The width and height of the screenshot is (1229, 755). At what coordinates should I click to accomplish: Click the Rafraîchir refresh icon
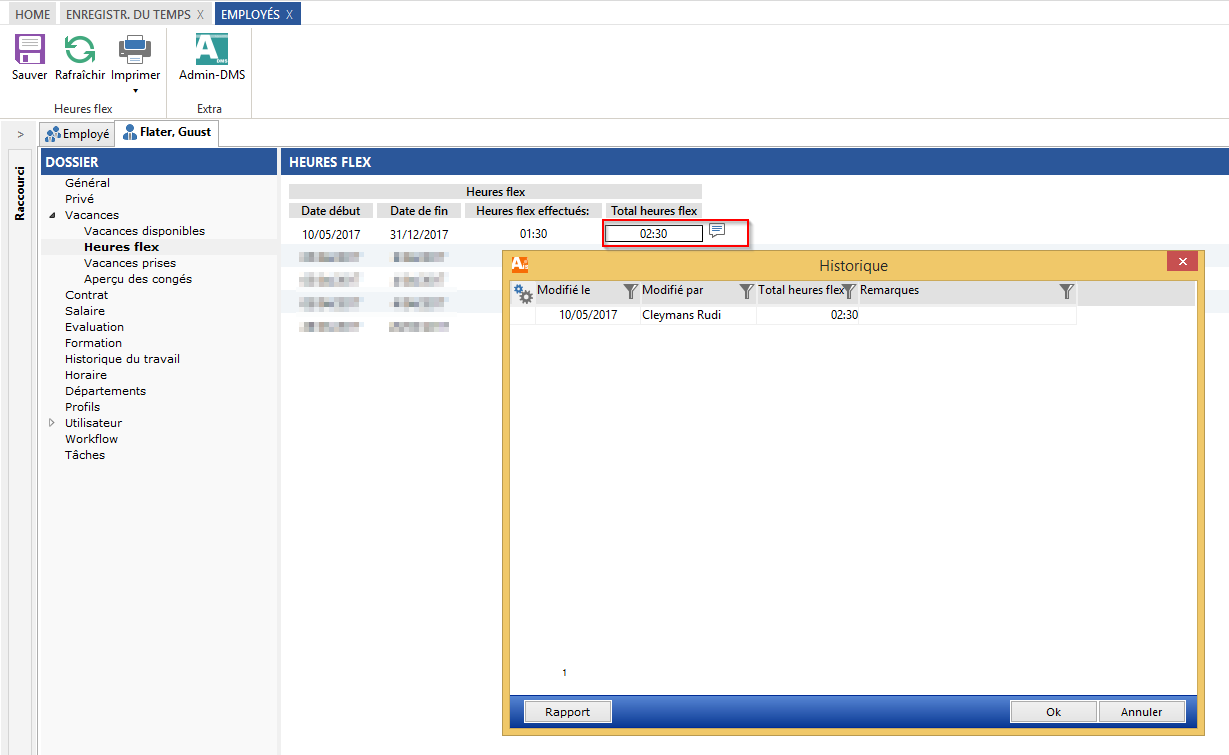(80, 49)
